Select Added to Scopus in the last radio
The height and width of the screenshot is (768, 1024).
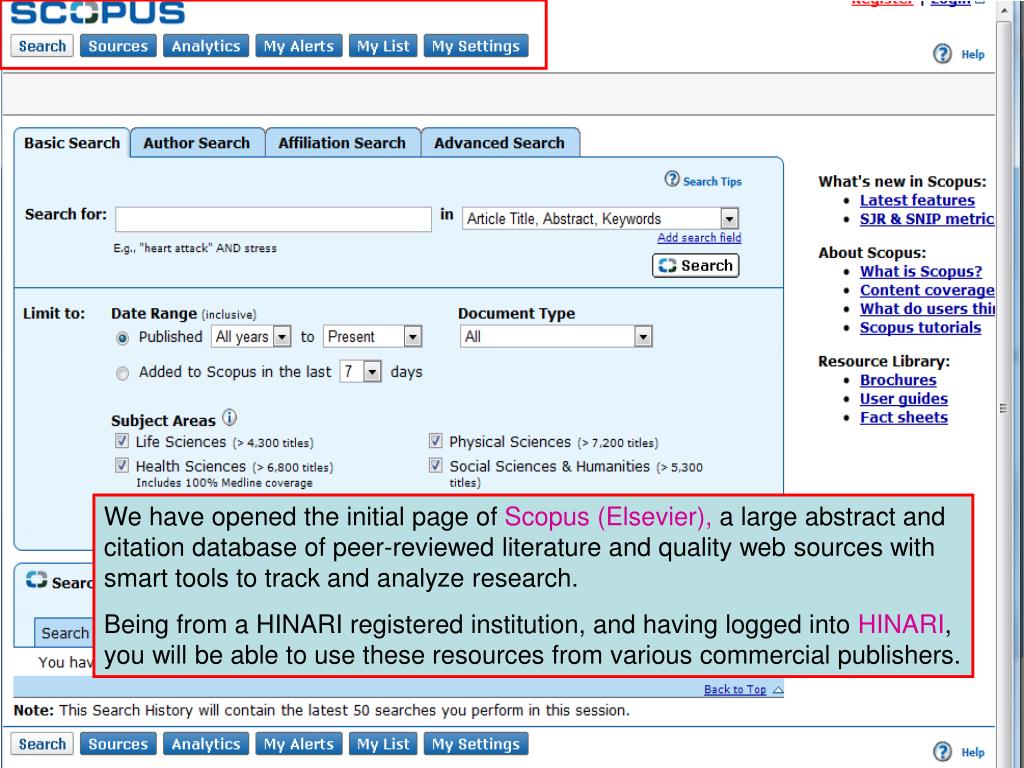[x=122, y=373]
